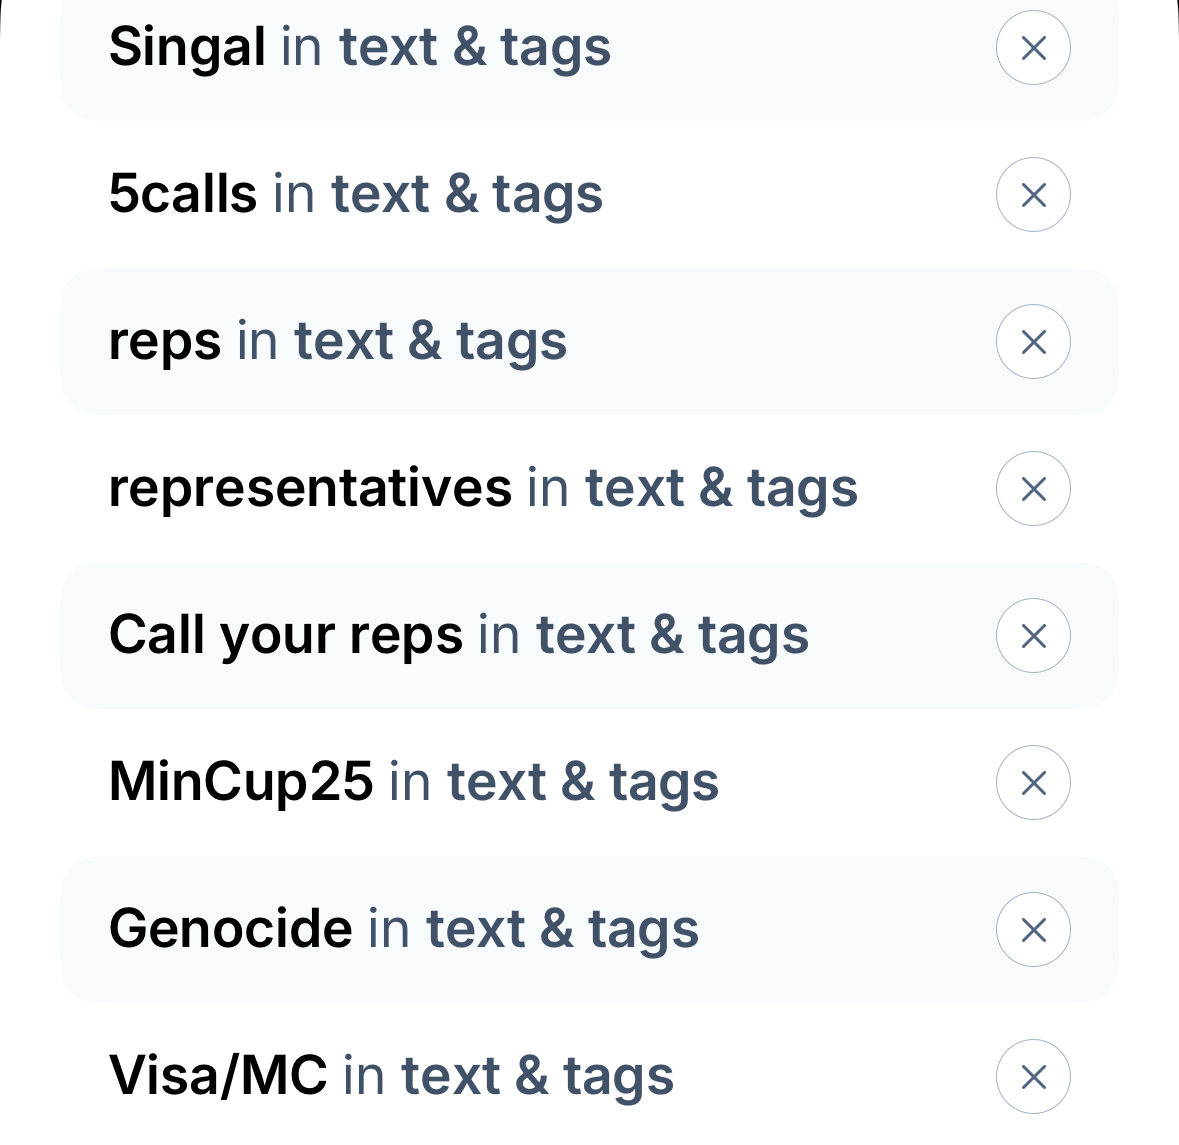The width and height of the screenshot is (1179, 1145).
Task: Click the X beside reps filter
Action: pyautogui.click(x=1033, y=342)
